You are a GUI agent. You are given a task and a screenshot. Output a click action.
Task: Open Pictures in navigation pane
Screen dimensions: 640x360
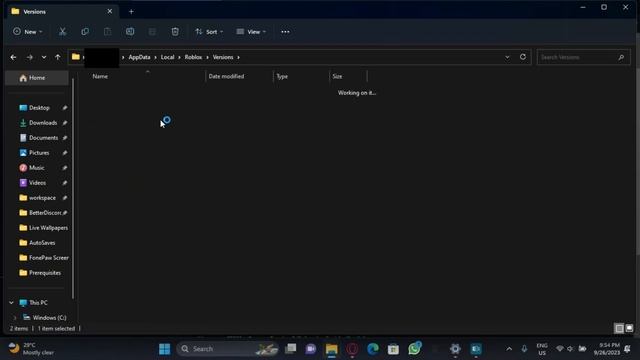coord(39,153)
